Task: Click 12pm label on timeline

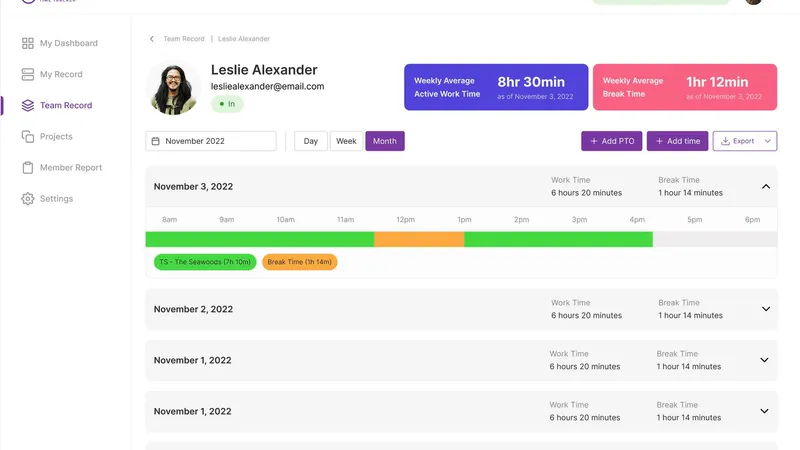Action: [406, 220]
